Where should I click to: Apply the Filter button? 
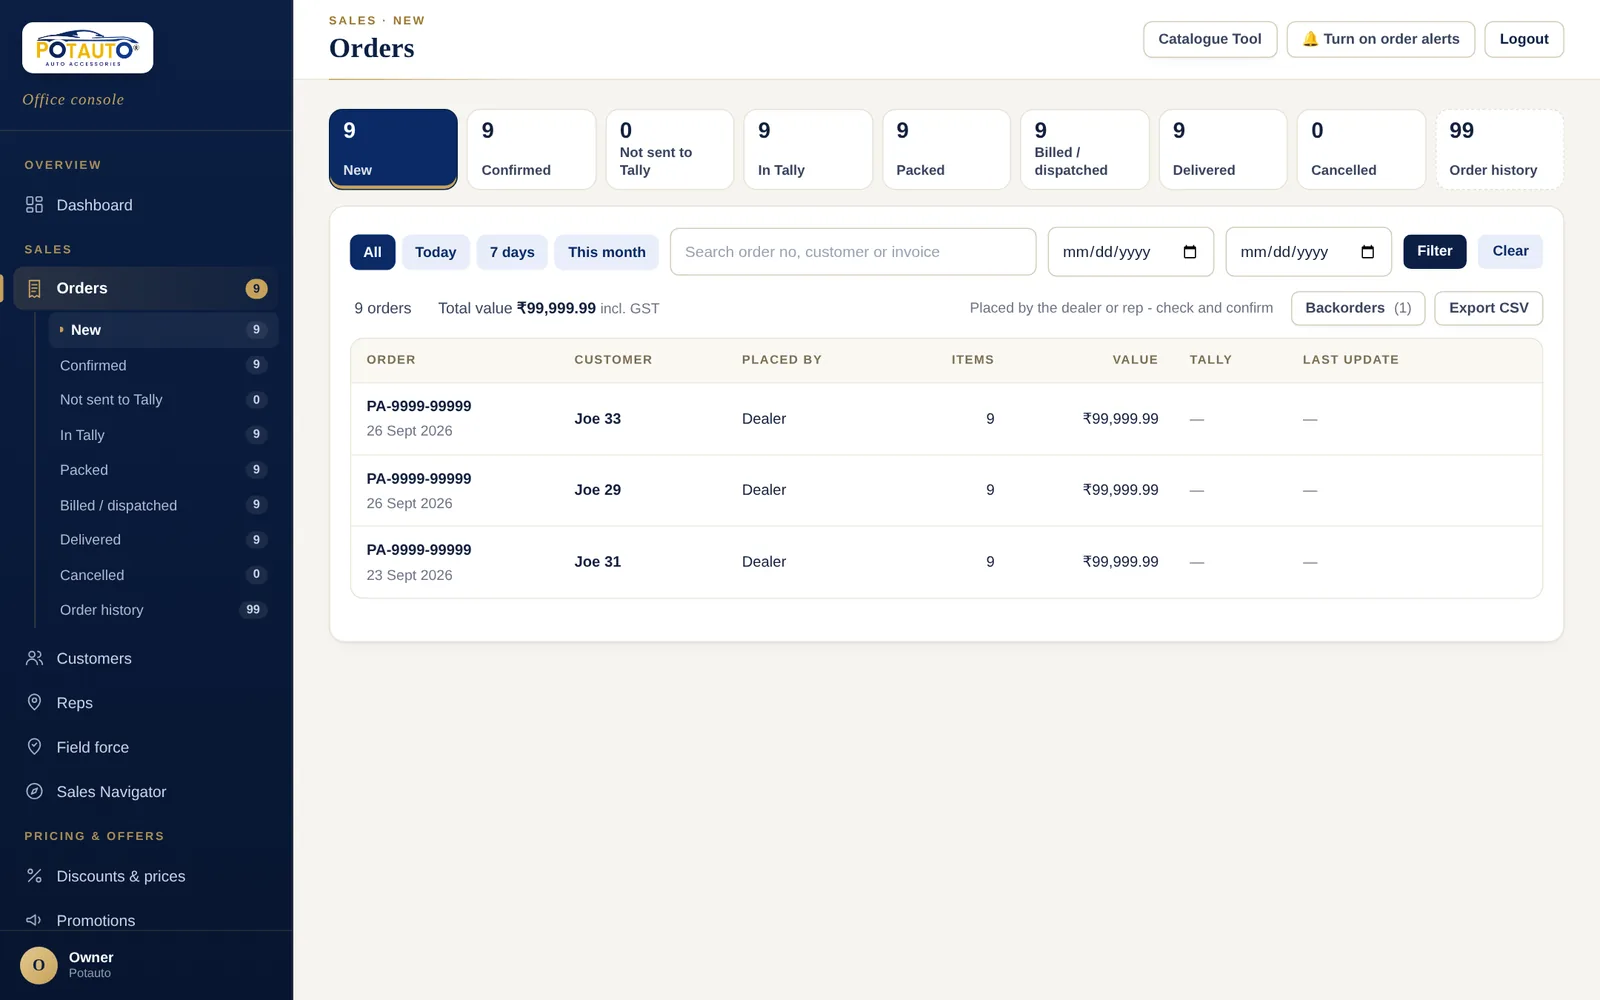point(1435,251)
